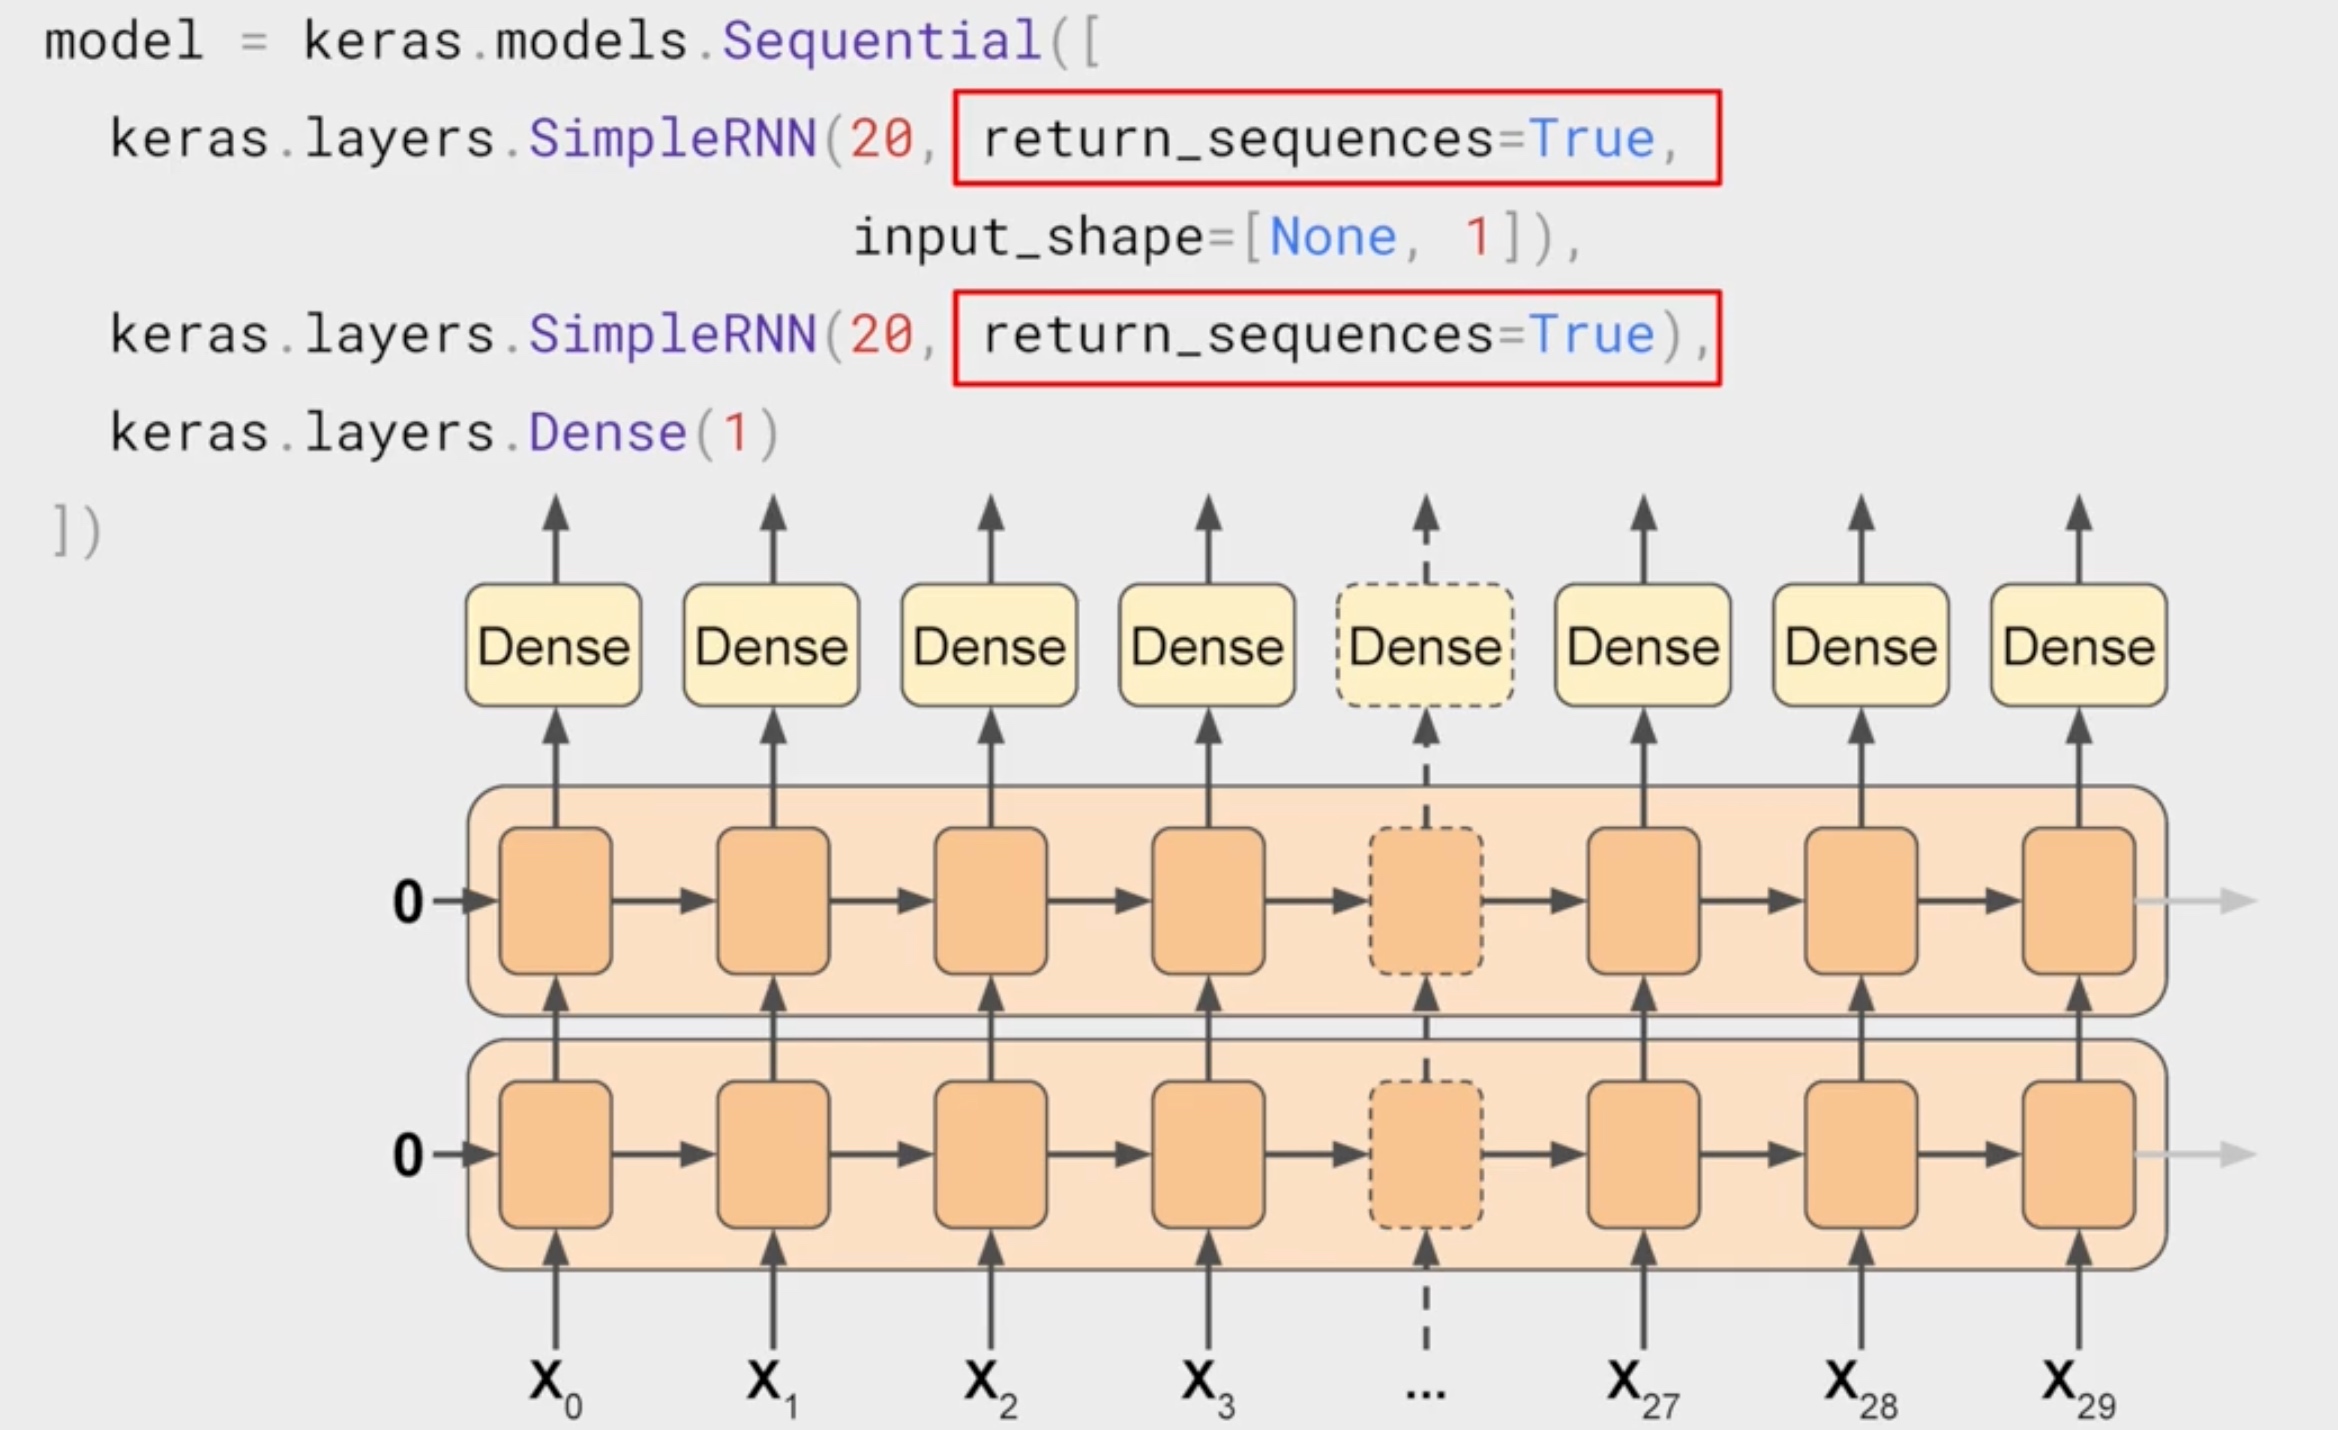Image resolution: width=2338 pixels, height=1430 pixels.
Task: Click the upper-layer RNN cell in the x27 column
Action: pos(1644,901)
